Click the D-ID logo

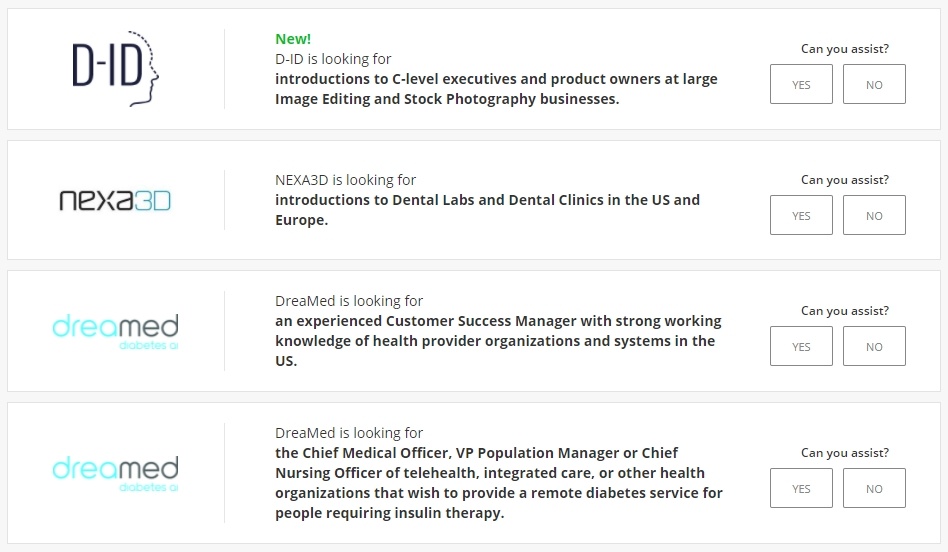[115, 68]
